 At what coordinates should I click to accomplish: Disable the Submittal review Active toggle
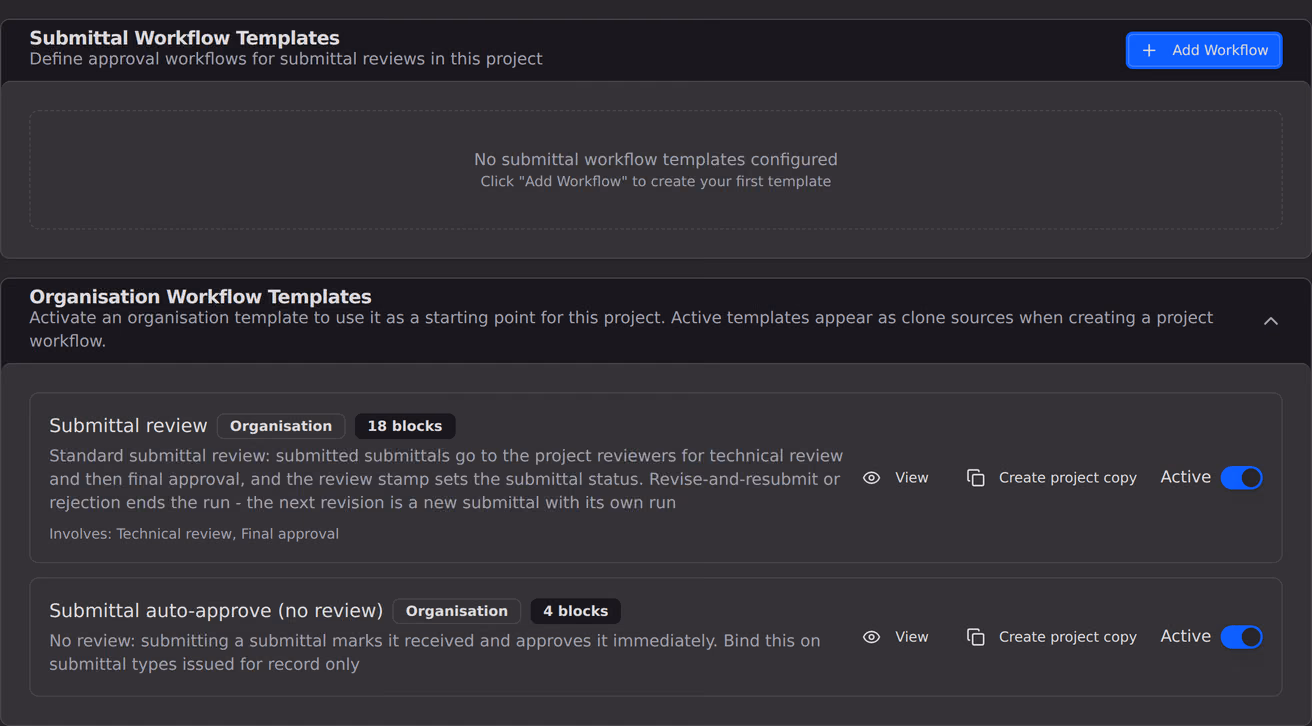coord(1242,478)
